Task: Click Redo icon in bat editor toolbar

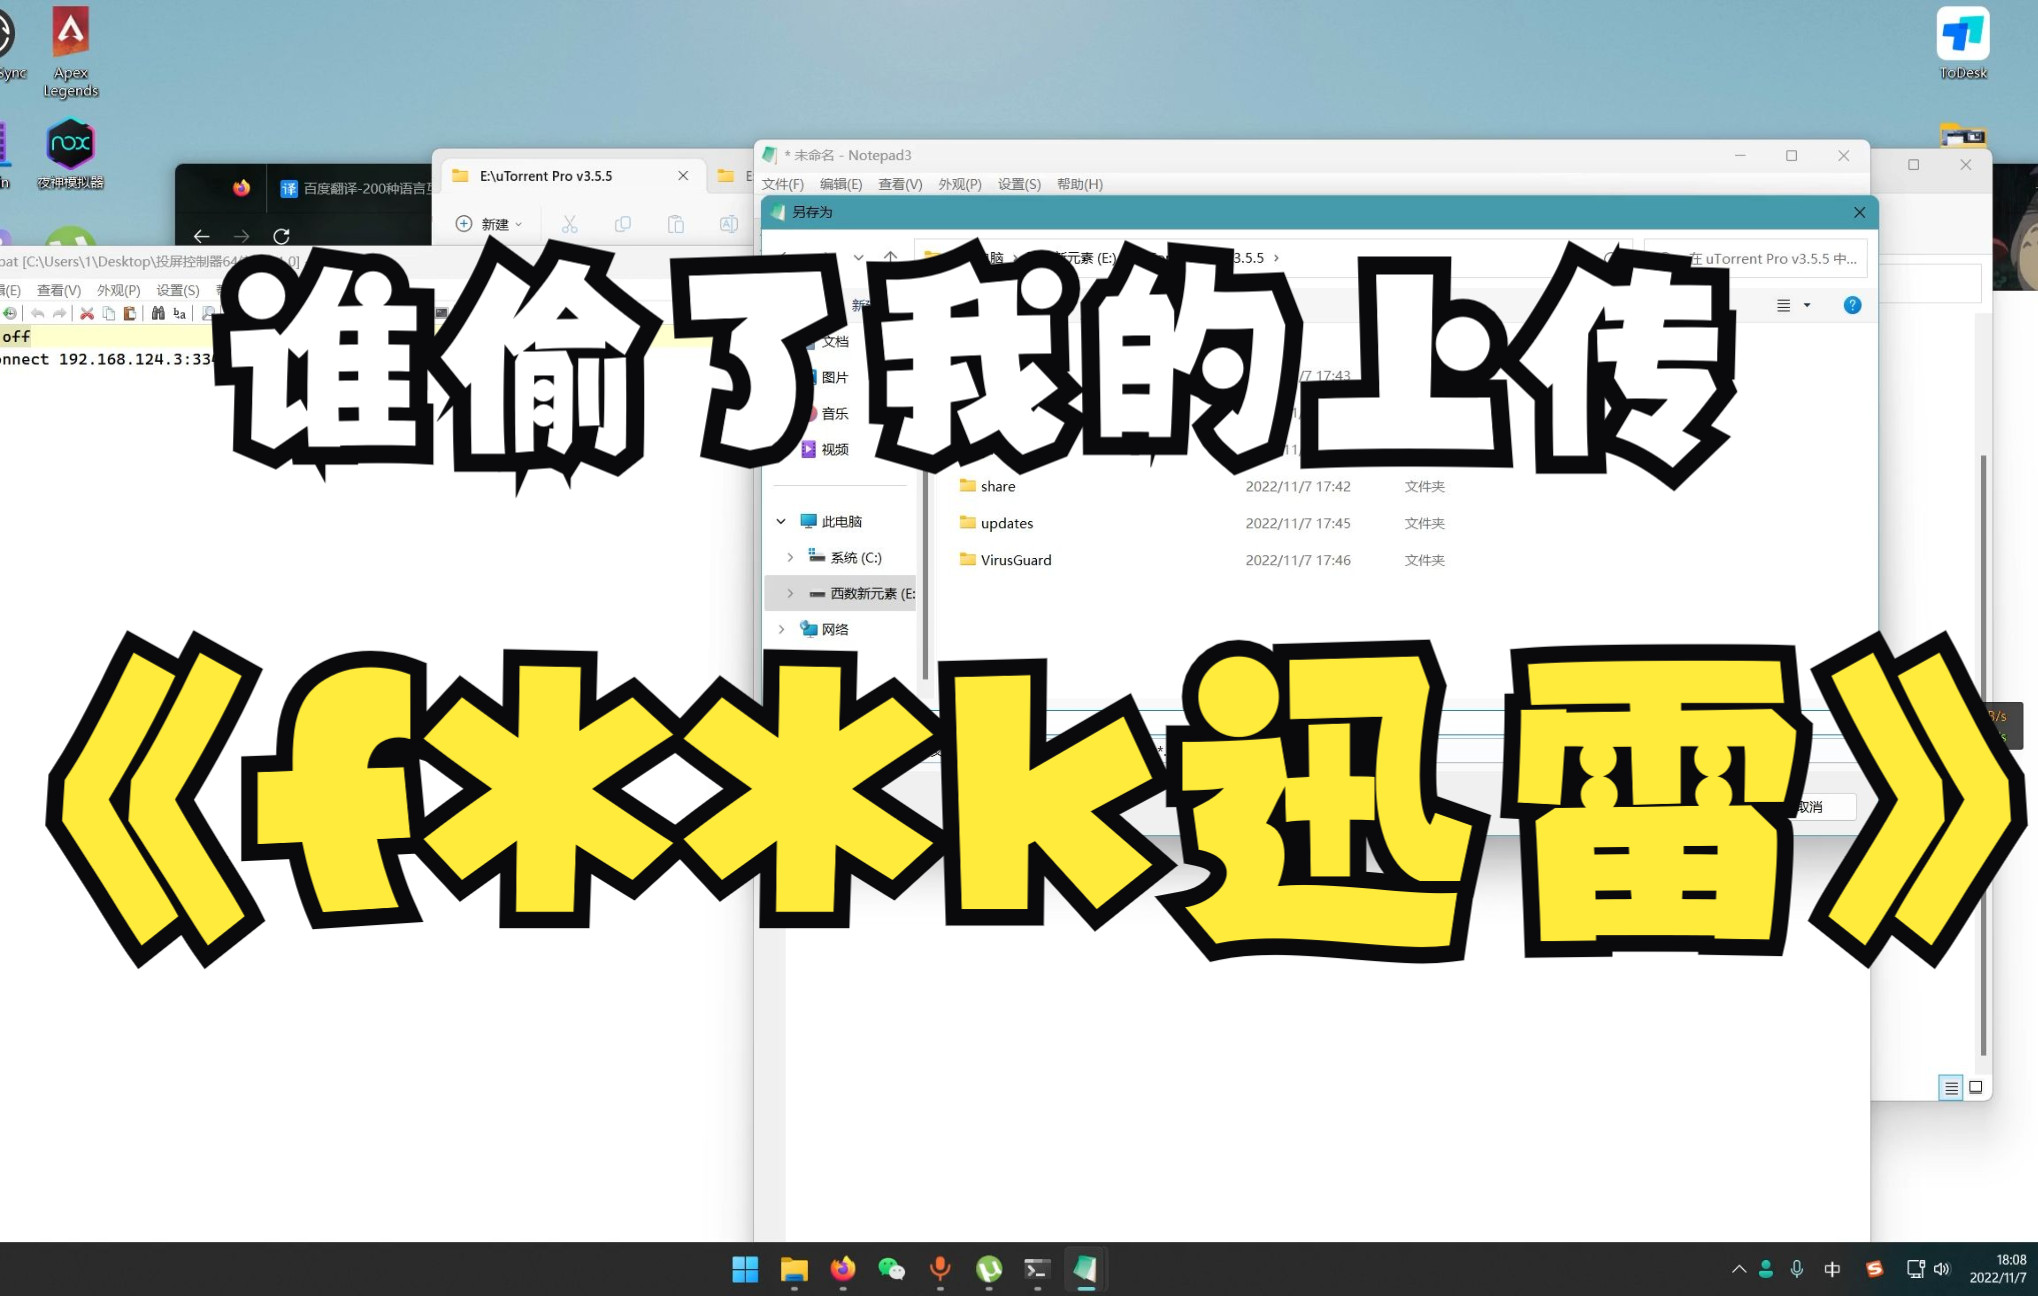Action: [x=60, y=313]
